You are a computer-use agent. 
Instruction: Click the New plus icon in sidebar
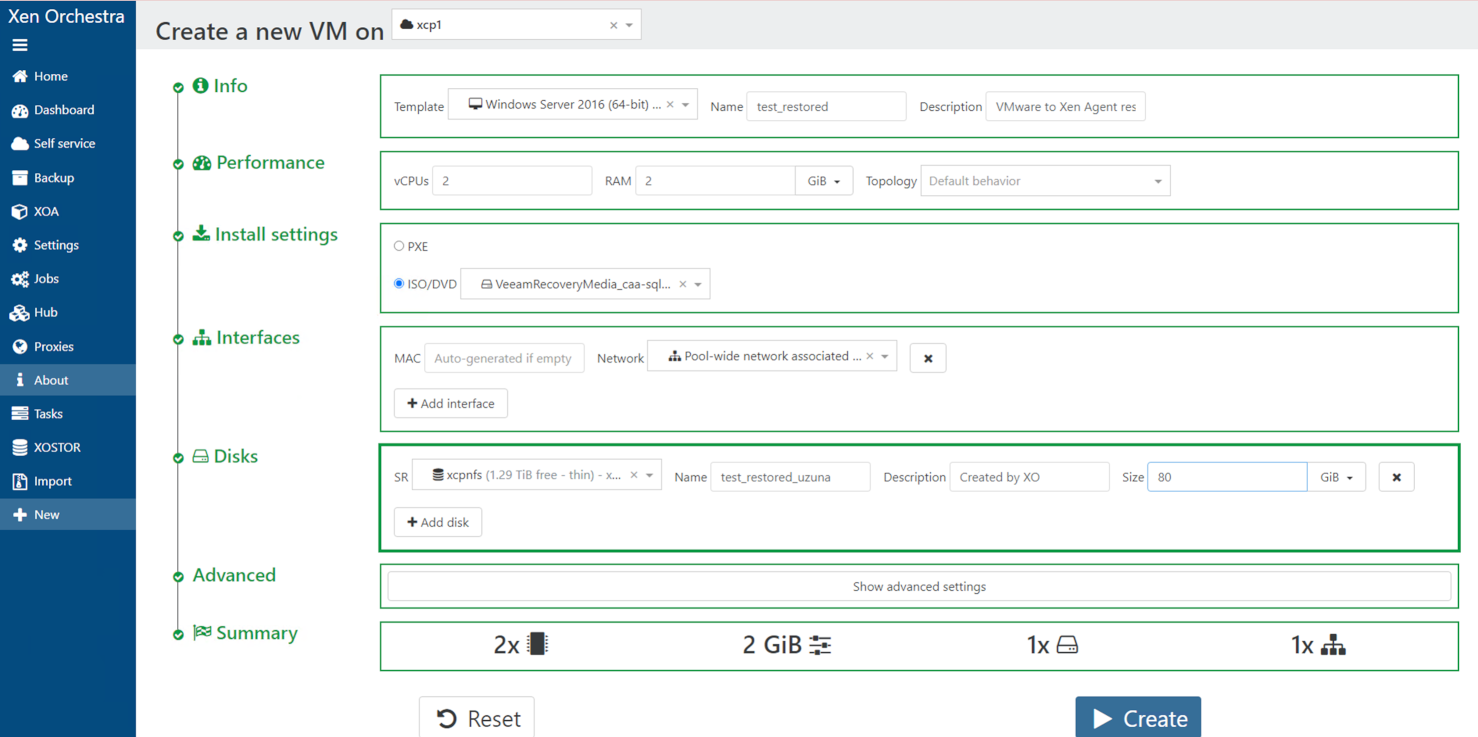pos(20,515)
